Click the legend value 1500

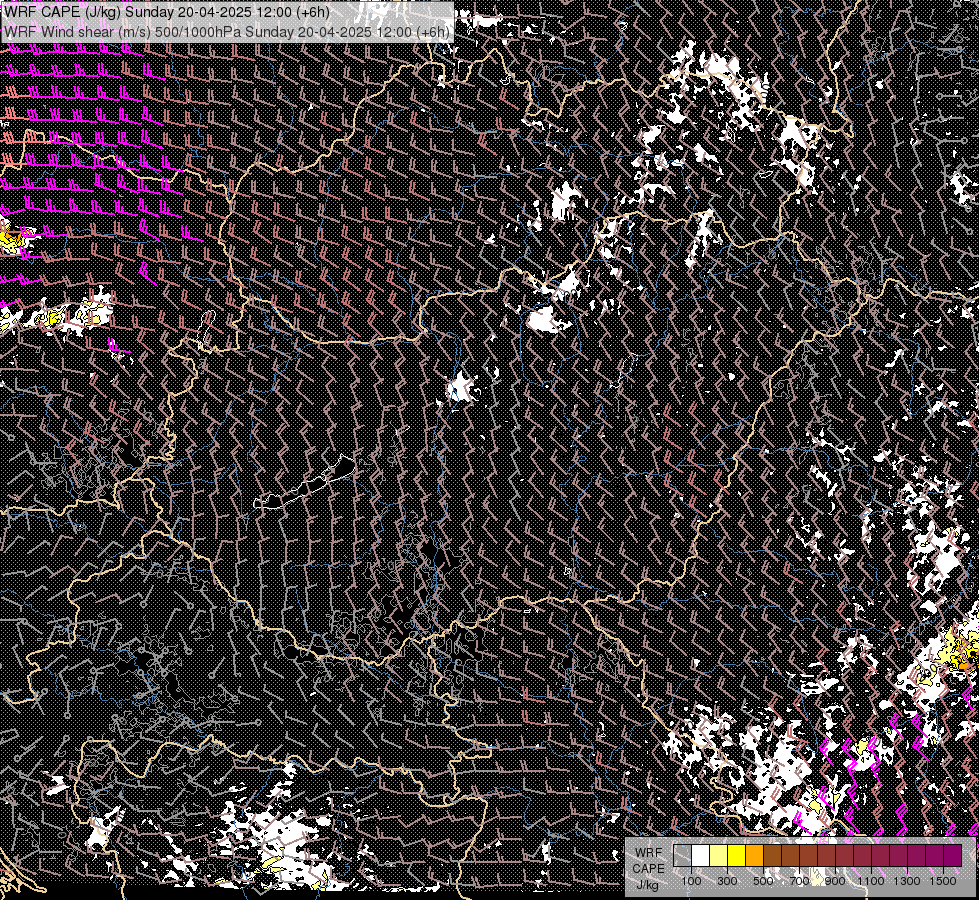pyautogui.click(x=943, y=881)
